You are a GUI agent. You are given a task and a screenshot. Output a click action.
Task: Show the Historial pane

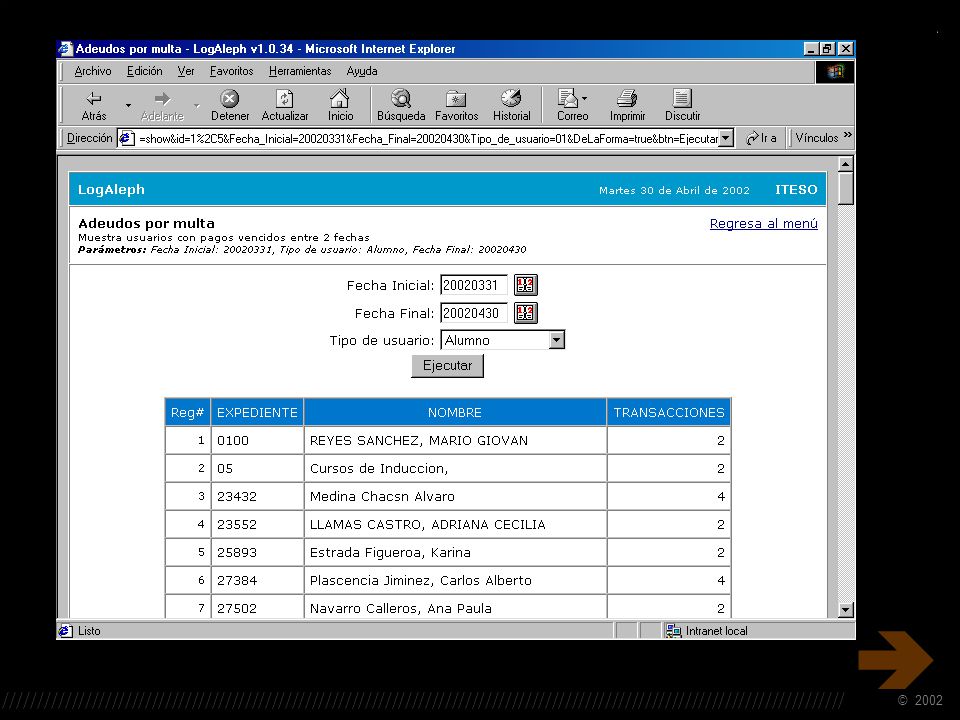click(x=511, y=105)
